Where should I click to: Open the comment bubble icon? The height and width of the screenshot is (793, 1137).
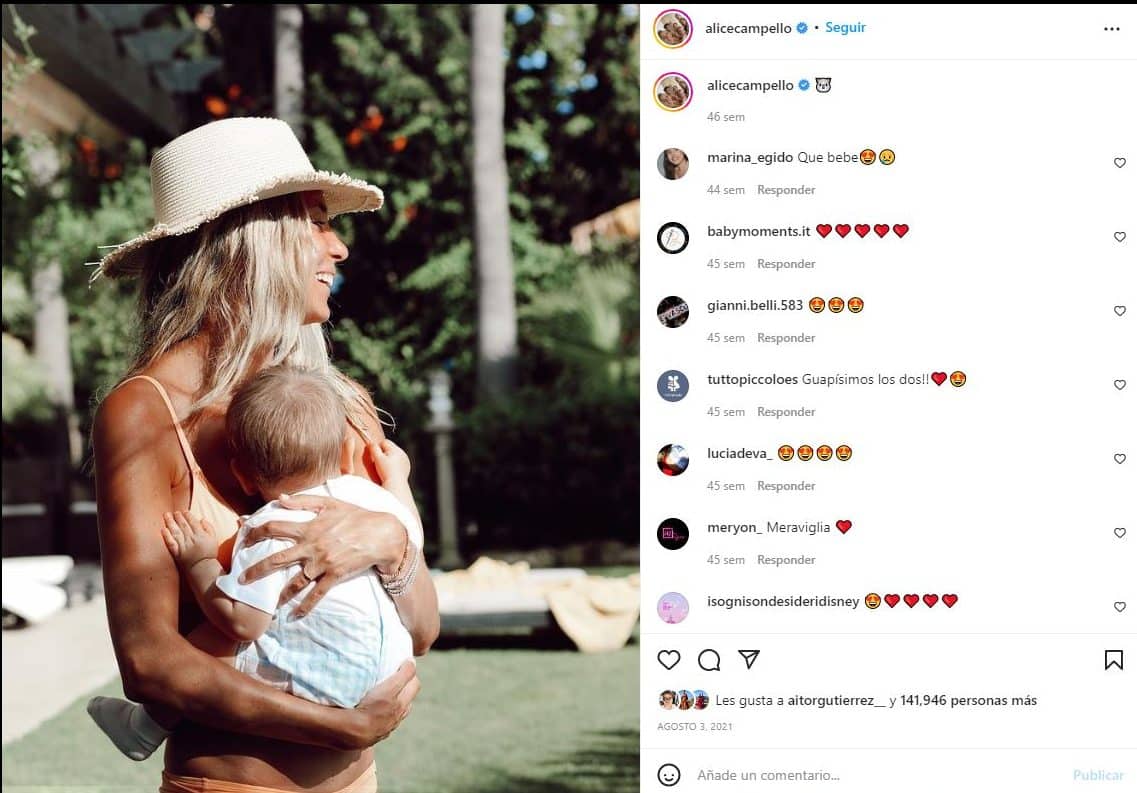[x=708, y=660]
